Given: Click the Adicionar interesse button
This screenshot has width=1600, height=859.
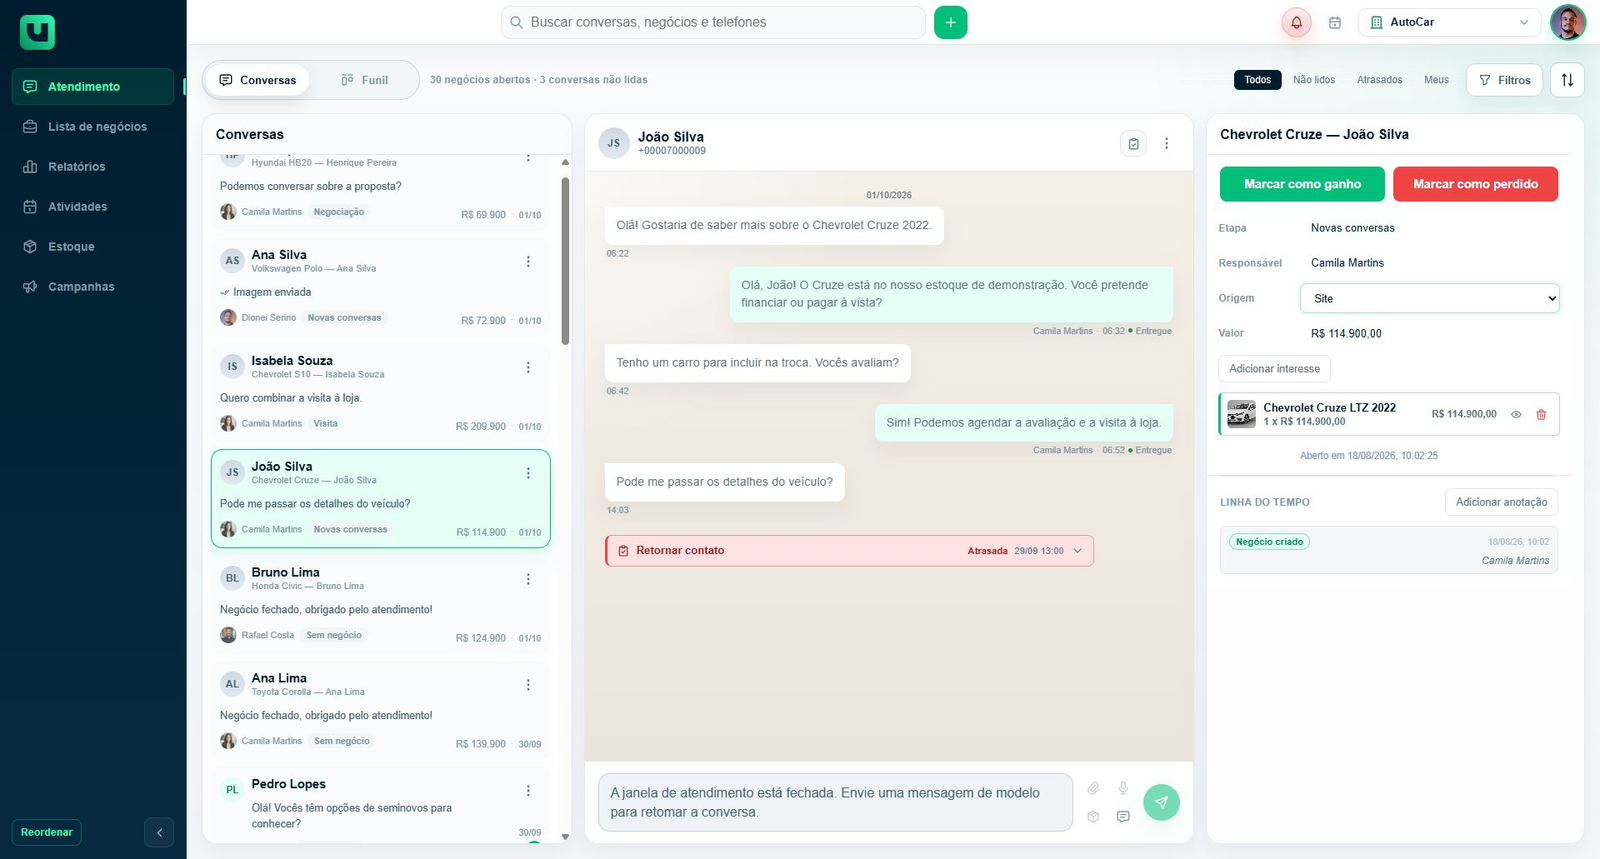Looking at the screenshot, I should [x=1274, y=369].
